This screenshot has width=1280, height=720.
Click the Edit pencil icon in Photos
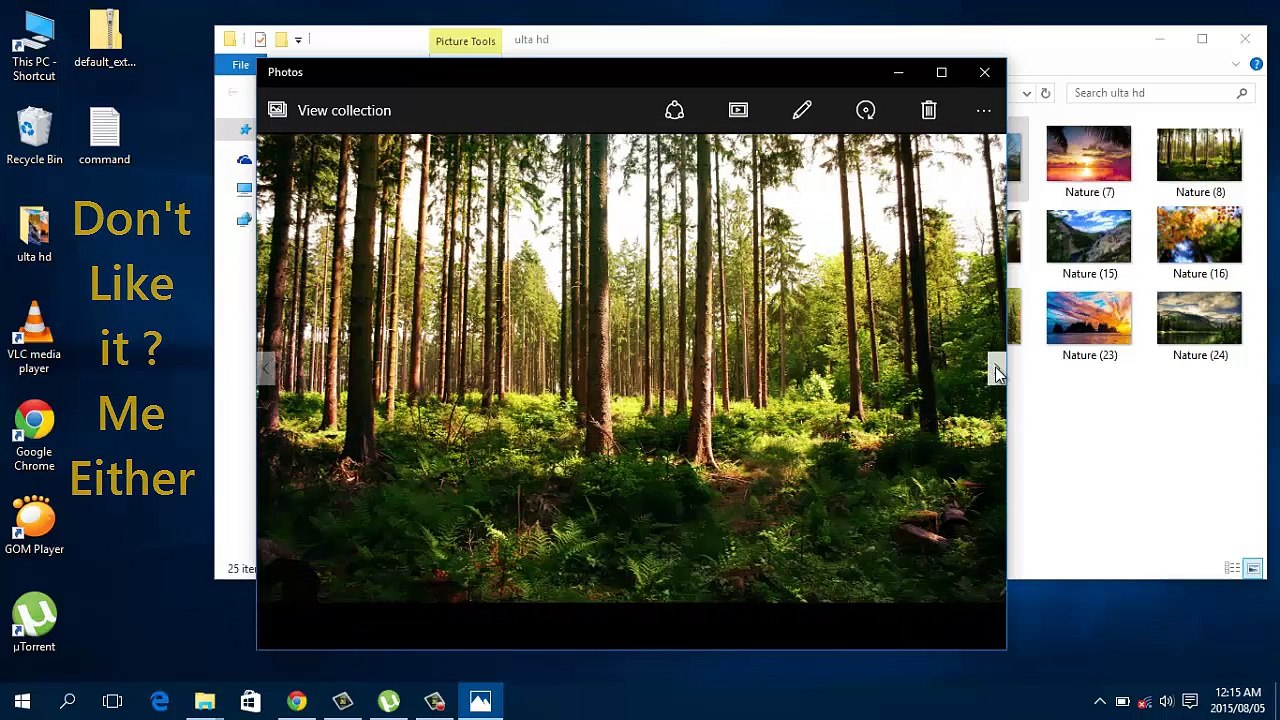click(x=802, y=110)
